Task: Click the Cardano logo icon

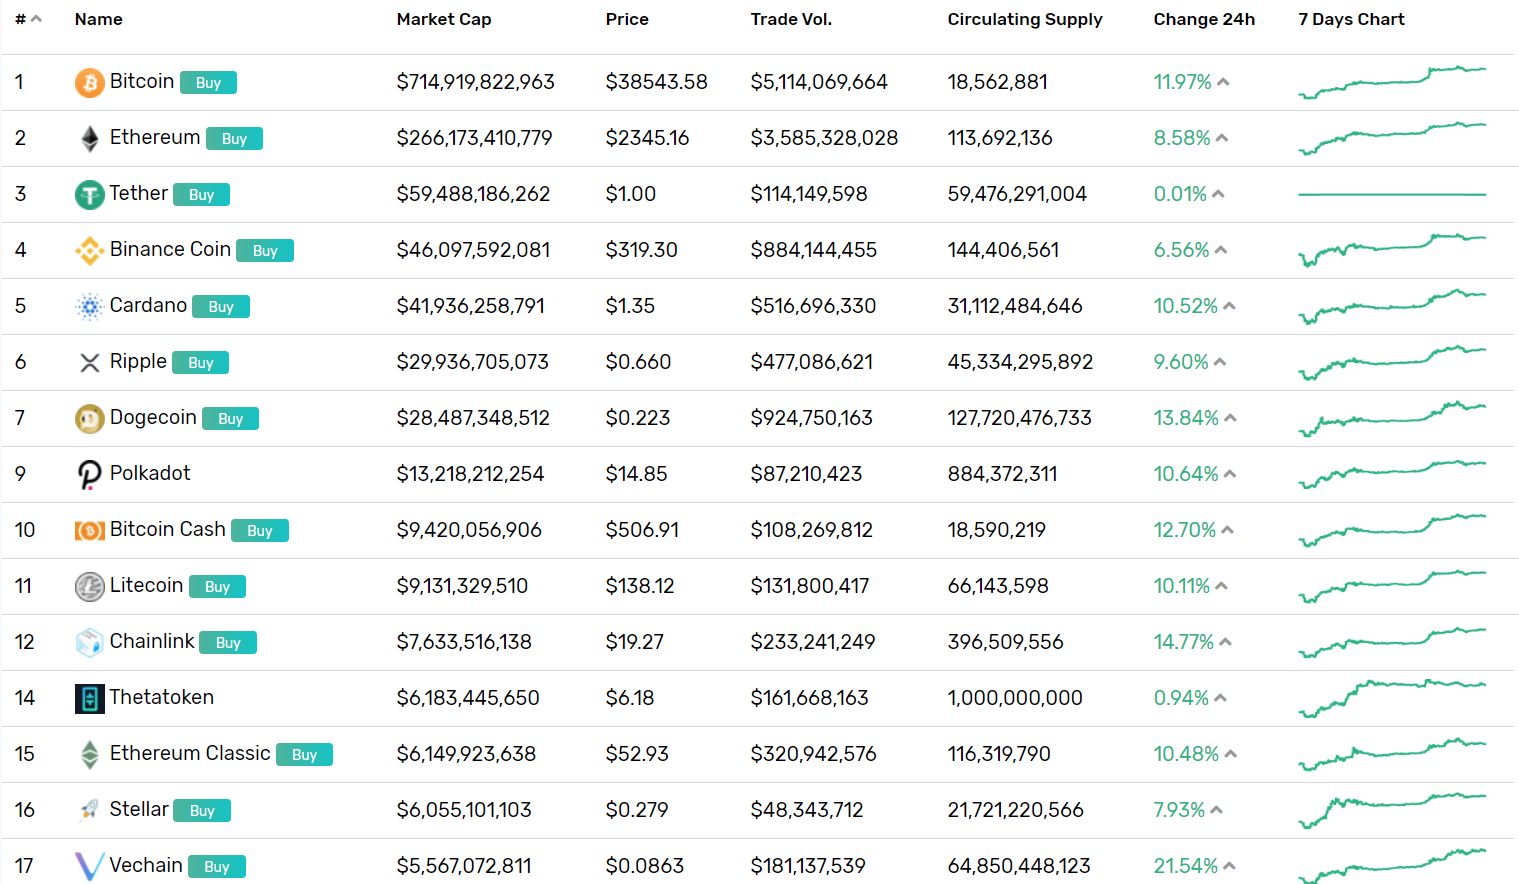Action: 90,306
